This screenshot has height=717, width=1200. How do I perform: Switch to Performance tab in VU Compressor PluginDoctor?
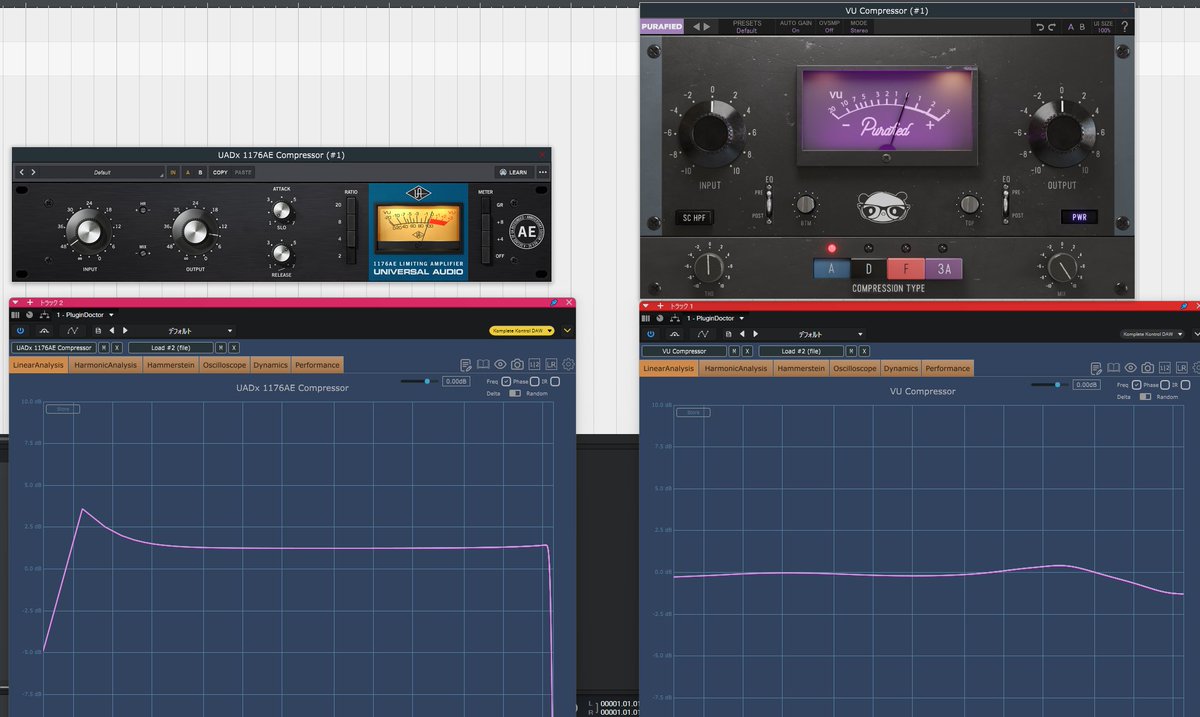click(x=947, y=368)
